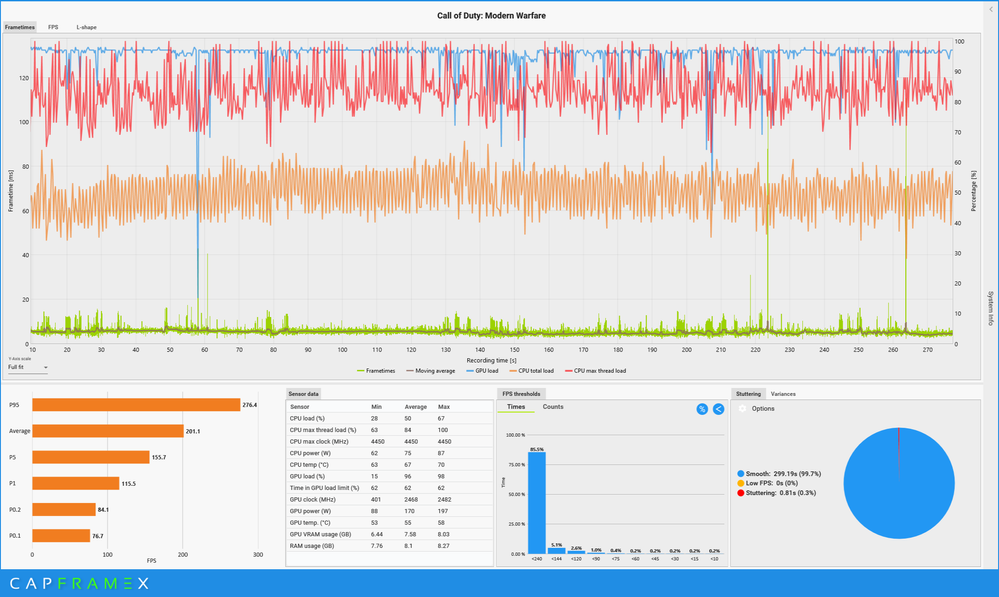Select the GPU load (%) sensor row
999x597 pixels.
[389, 476]
